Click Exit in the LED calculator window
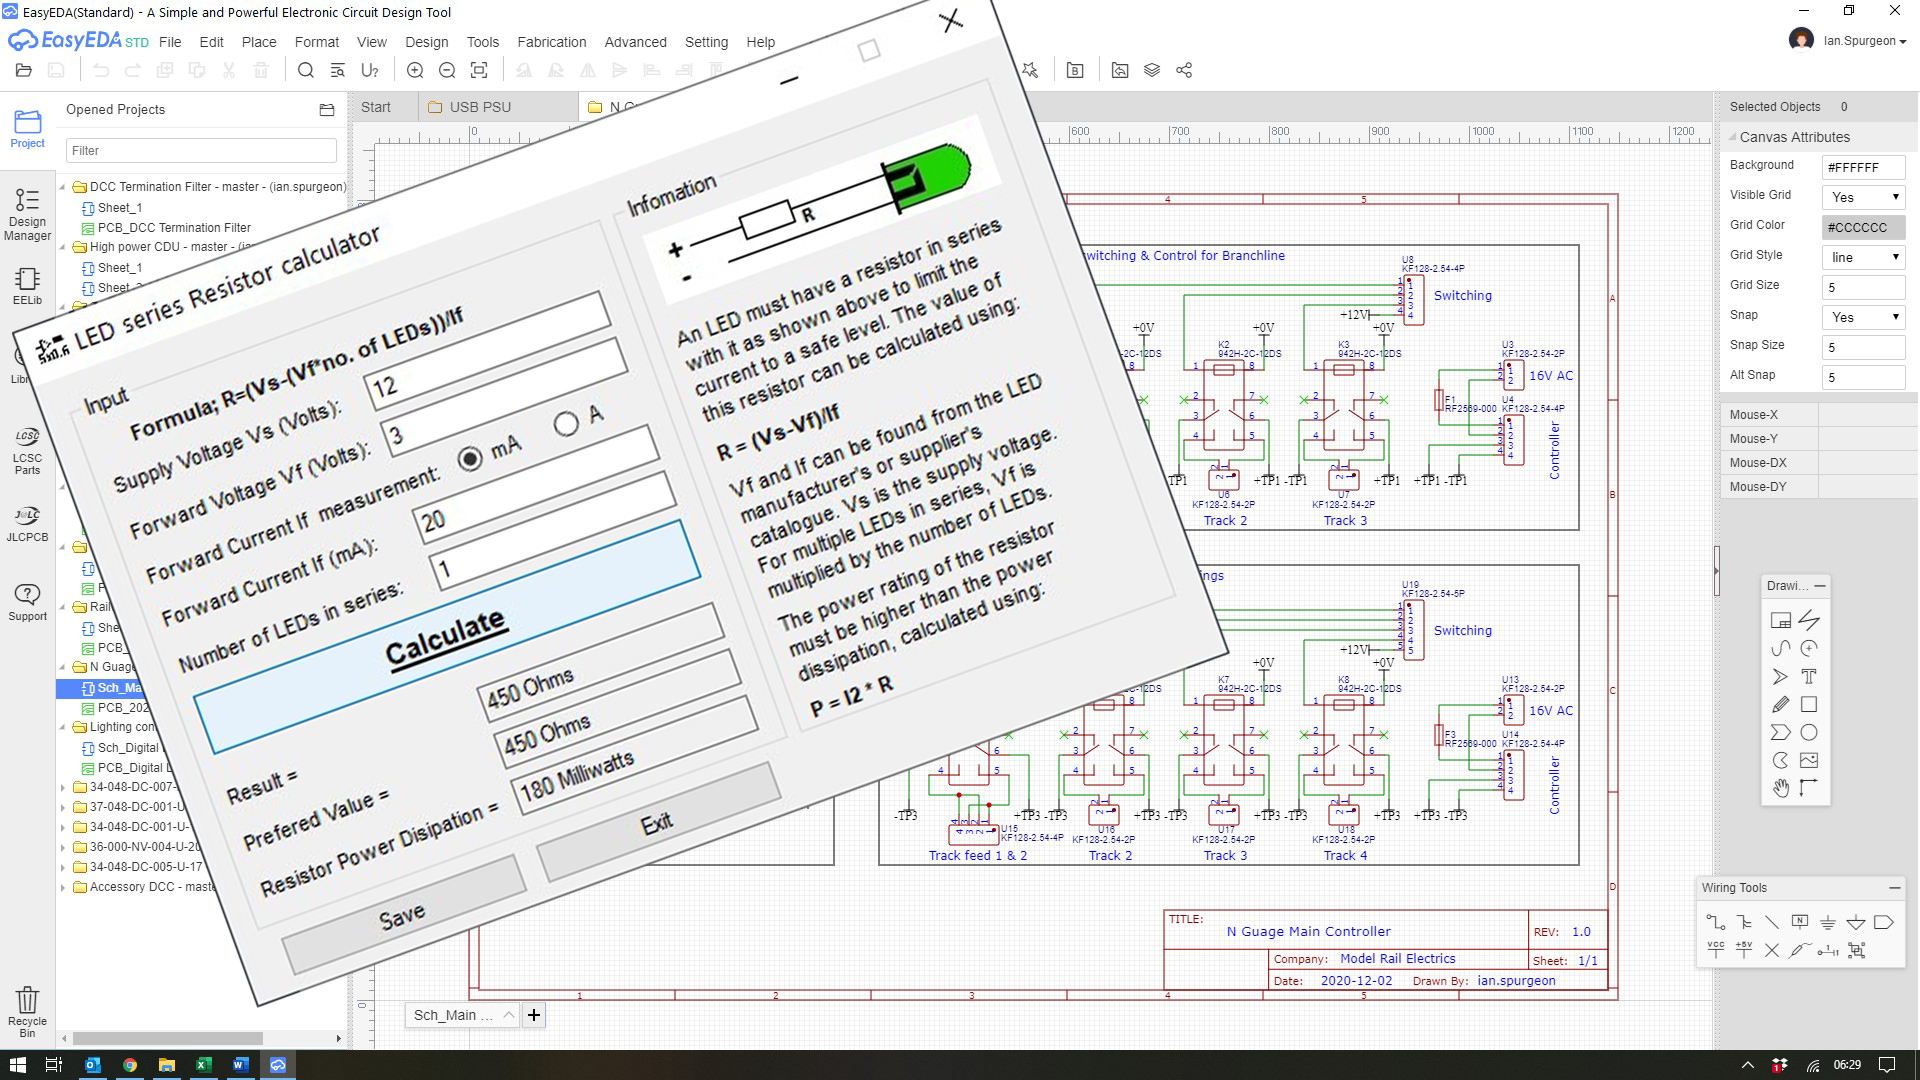1920x1080 pixels. pyautogui.click(x=657, y=821)
